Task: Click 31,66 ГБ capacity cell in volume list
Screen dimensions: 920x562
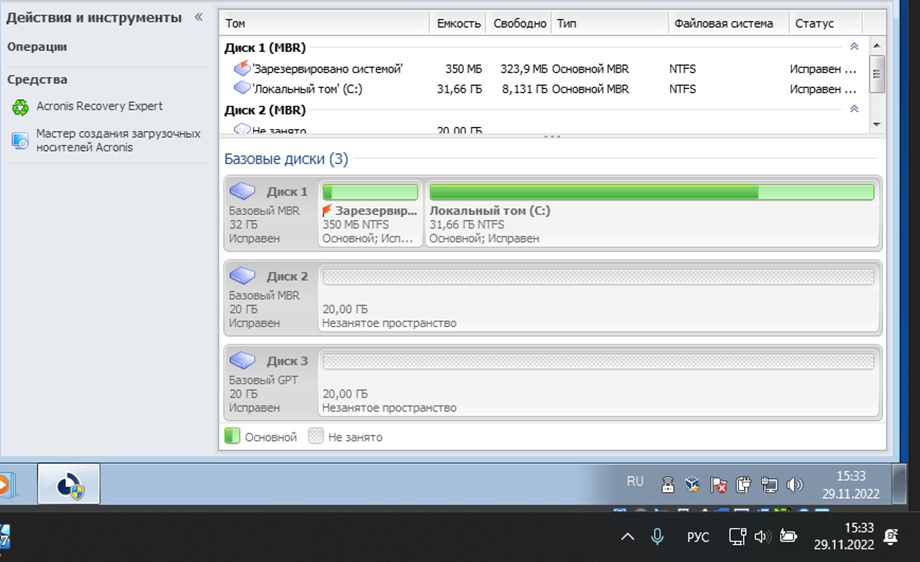Action: (x=459, y=89)
